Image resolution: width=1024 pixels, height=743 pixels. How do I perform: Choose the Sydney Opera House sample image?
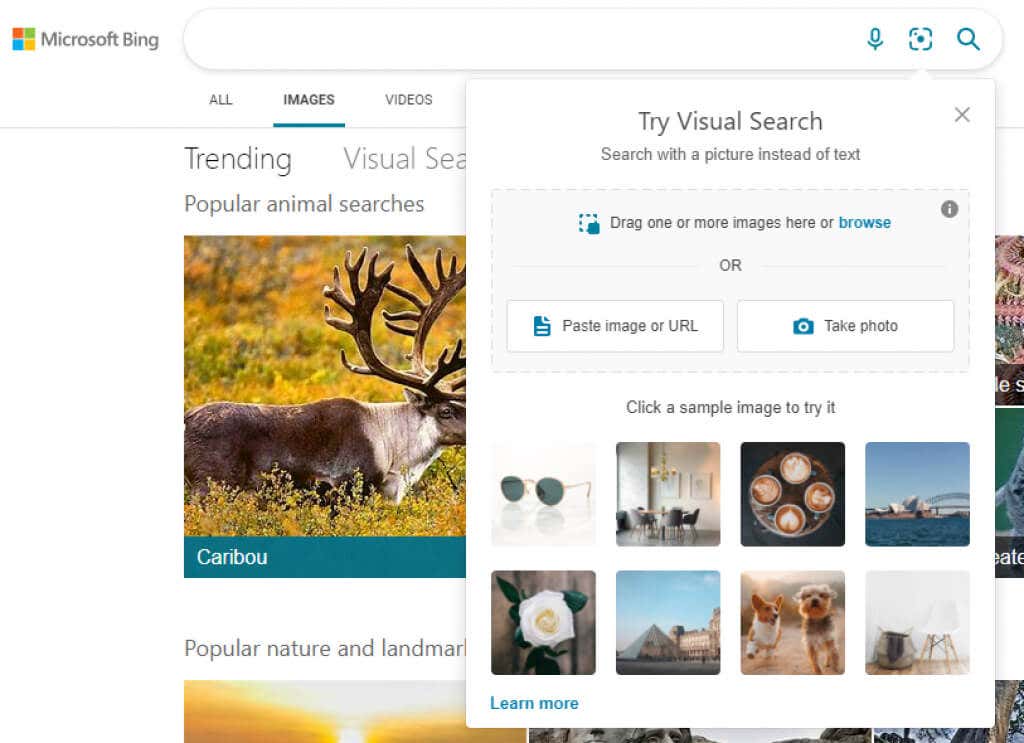click(x=917, y=494)
